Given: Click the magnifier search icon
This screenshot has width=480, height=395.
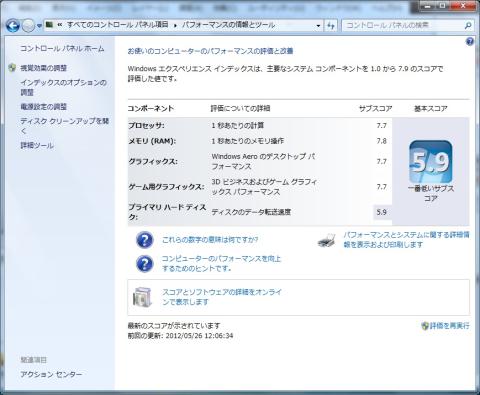Looking at the screenshot, I should click(x=468, y=26).
